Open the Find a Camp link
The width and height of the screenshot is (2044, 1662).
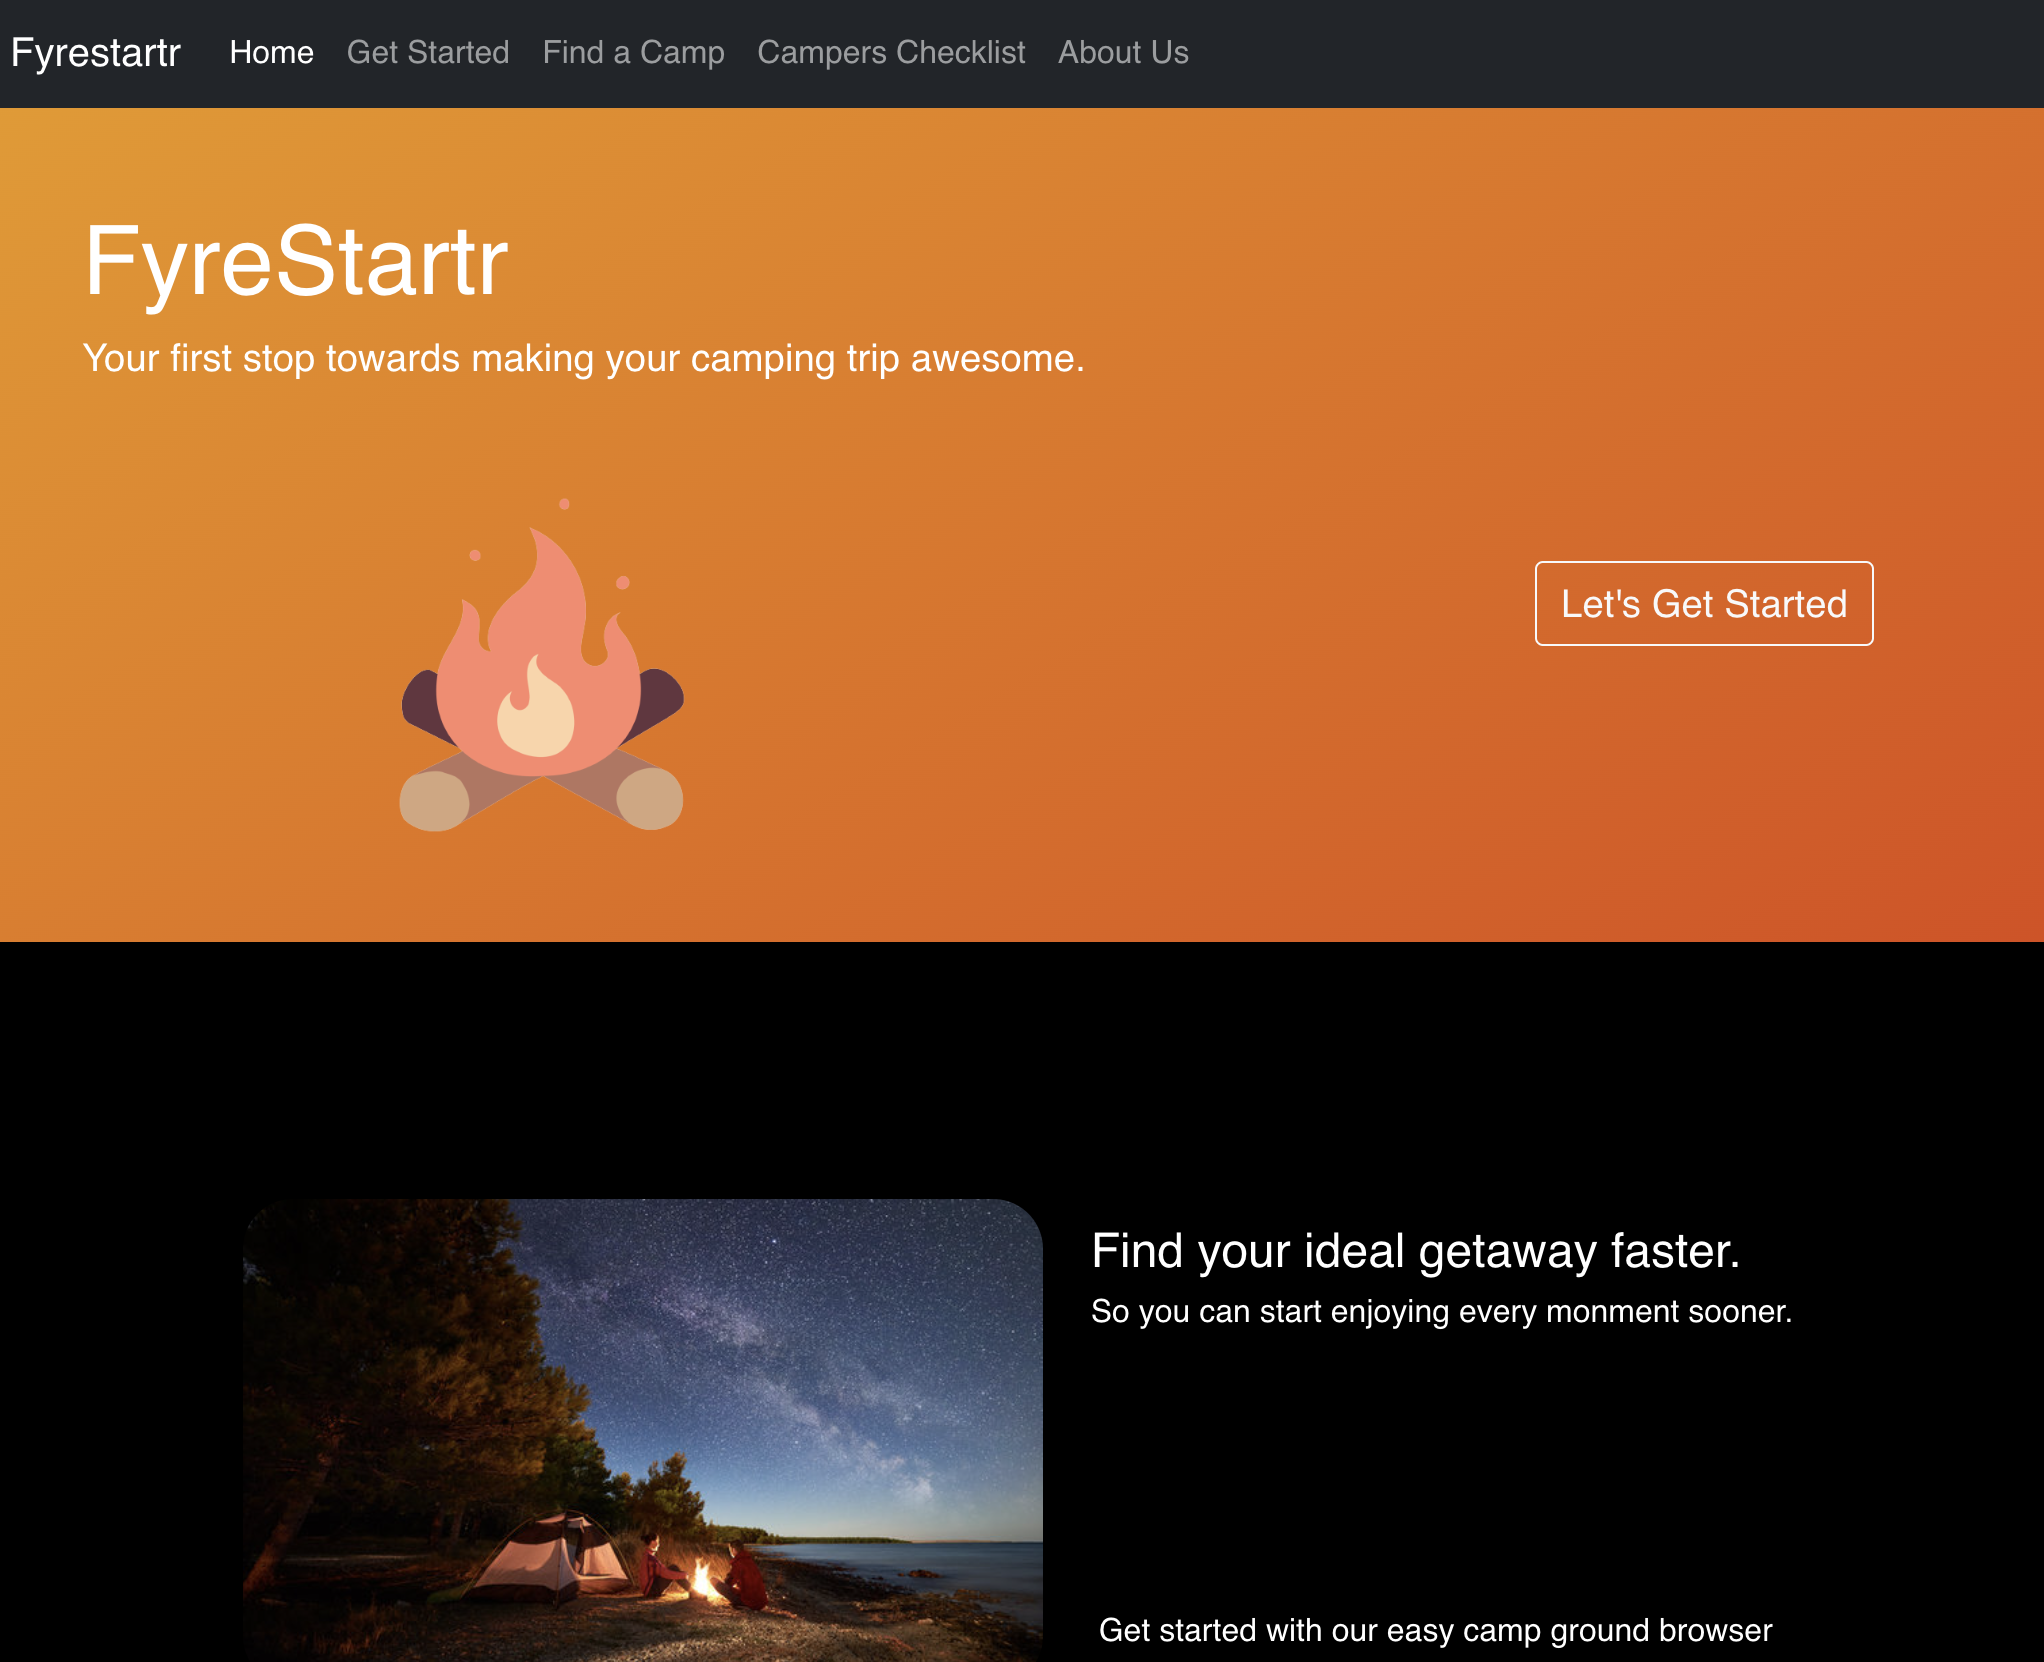pos(633,53)
